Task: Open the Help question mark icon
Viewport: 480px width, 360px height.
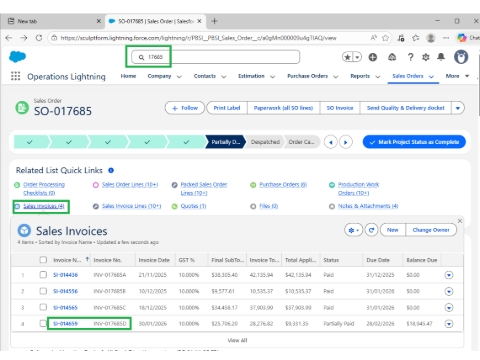Action: click(x=410, y=57)
